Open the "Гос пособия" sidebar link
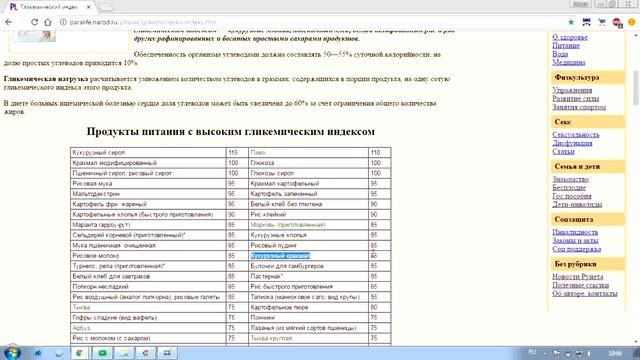The height and width of the screenshot is (360, 640). (x=572, y=196)
